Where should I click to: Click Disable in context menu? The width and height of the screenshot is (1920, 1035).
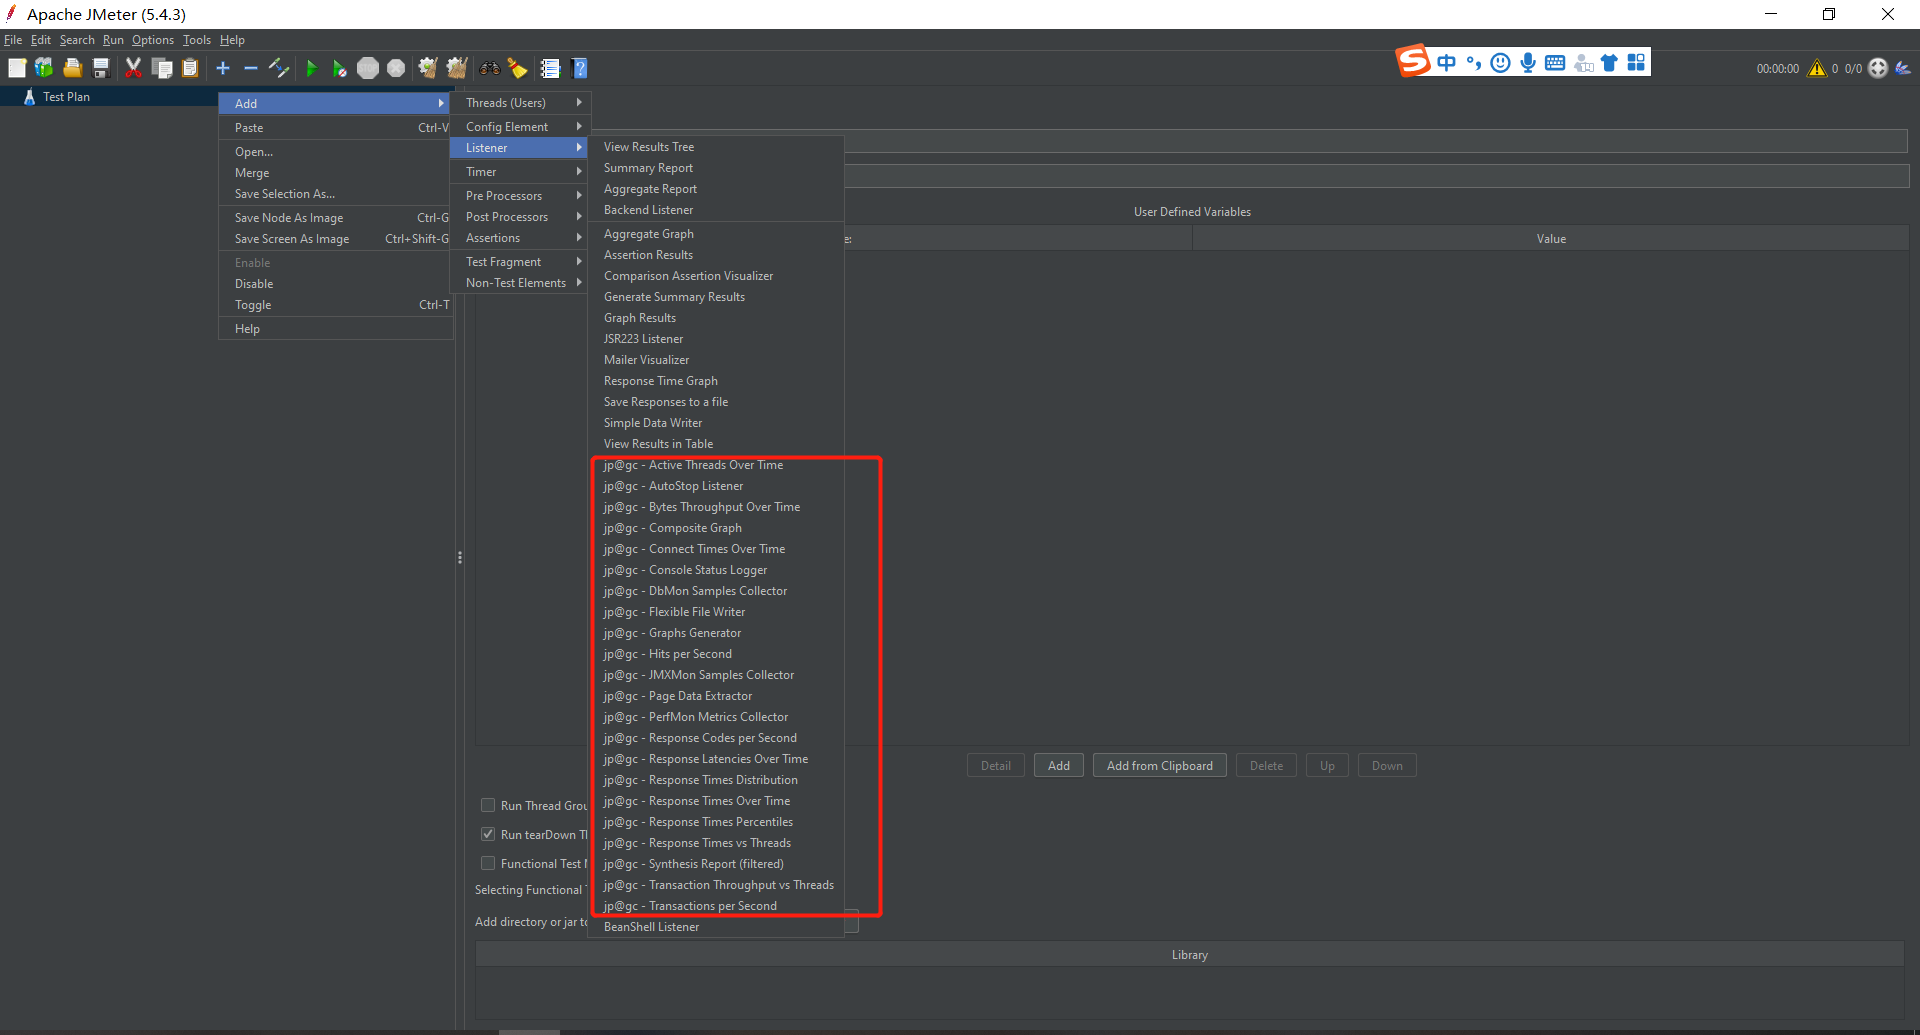click(335, 283)
